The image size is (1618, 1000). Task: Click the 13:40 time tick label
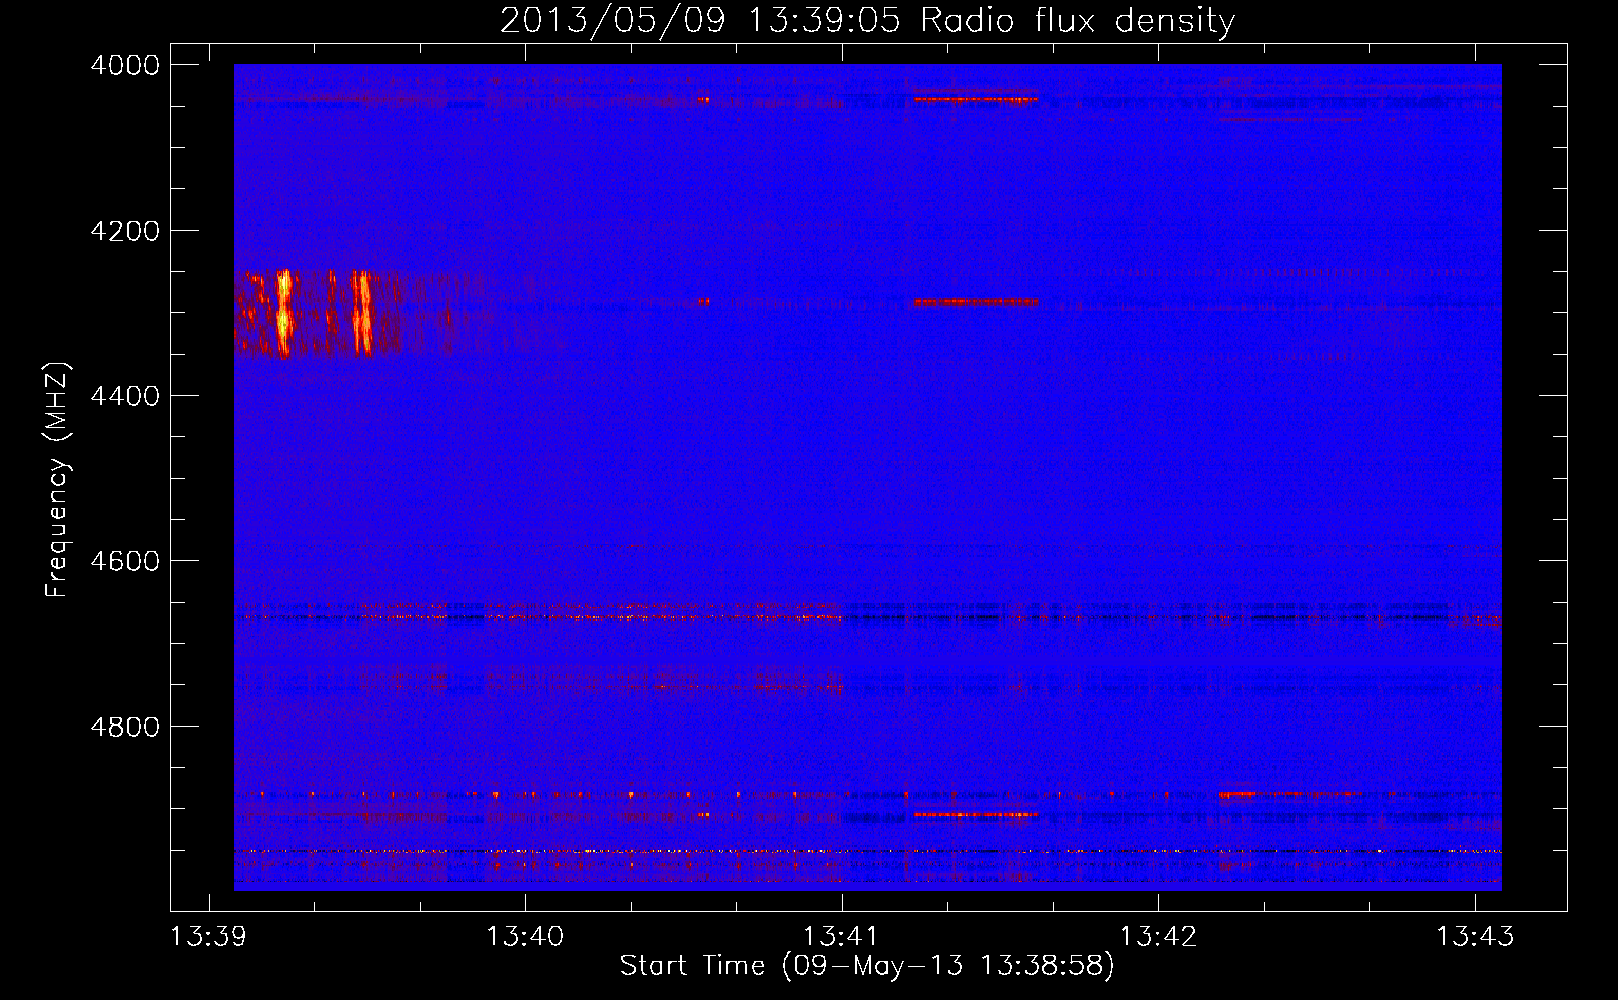pos(525,936)
